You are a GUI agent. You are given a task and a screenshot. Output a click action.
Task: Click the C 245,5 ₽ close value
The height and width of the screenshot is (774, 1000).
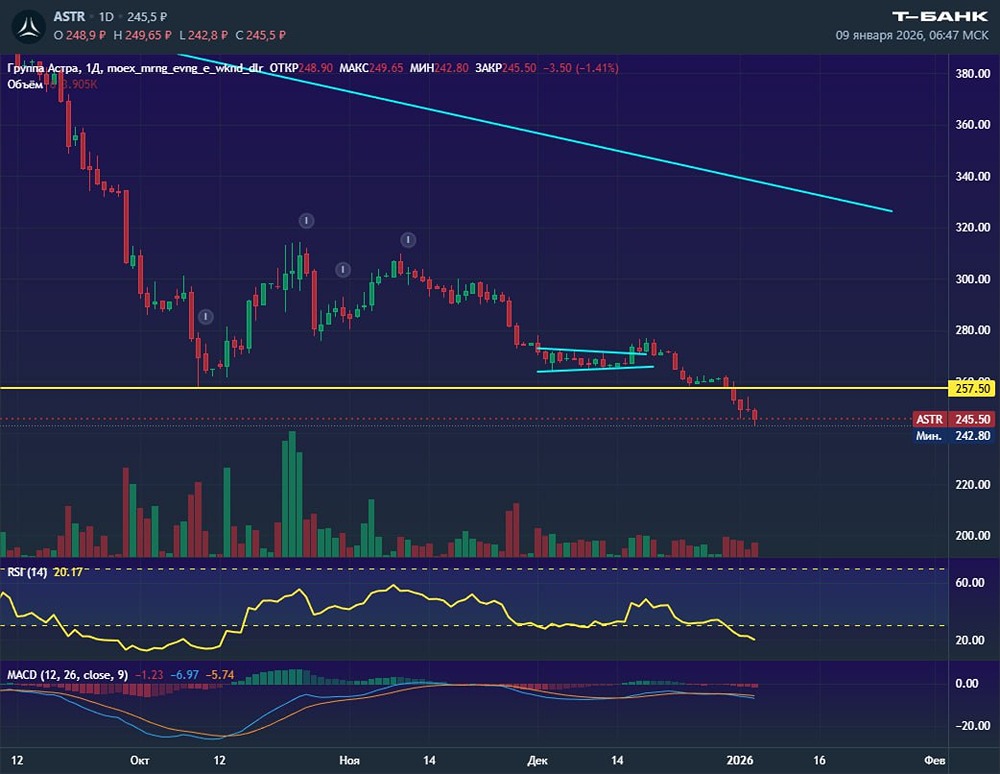(260, 36)
